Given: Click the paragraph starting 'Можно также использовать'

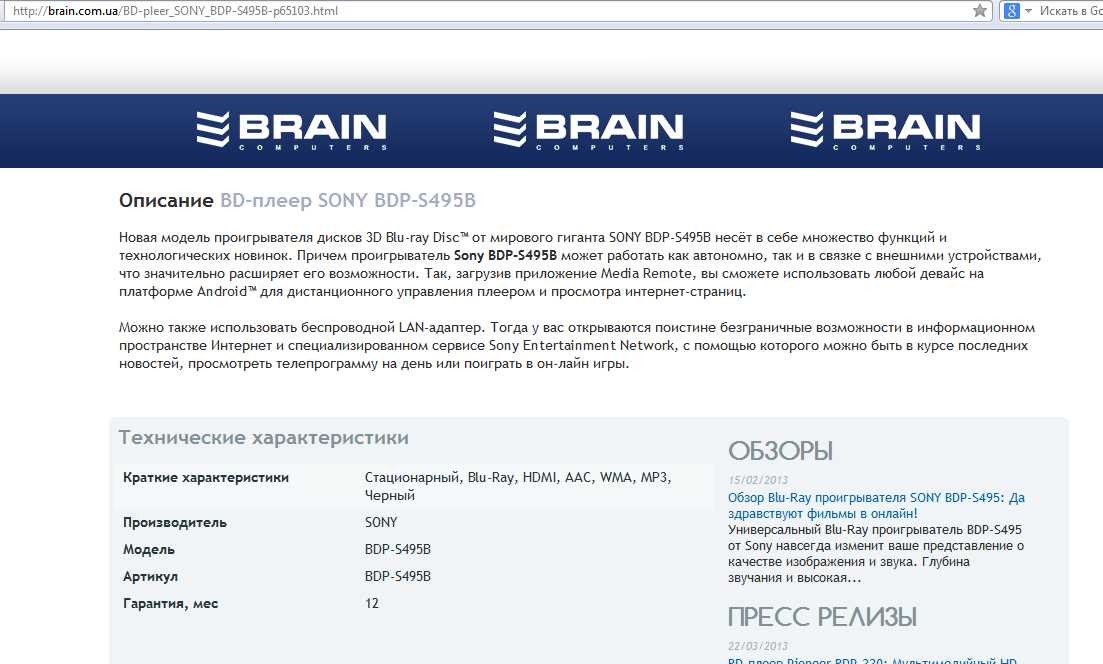Looking at the screenshot, I should (x=577, y=345).
